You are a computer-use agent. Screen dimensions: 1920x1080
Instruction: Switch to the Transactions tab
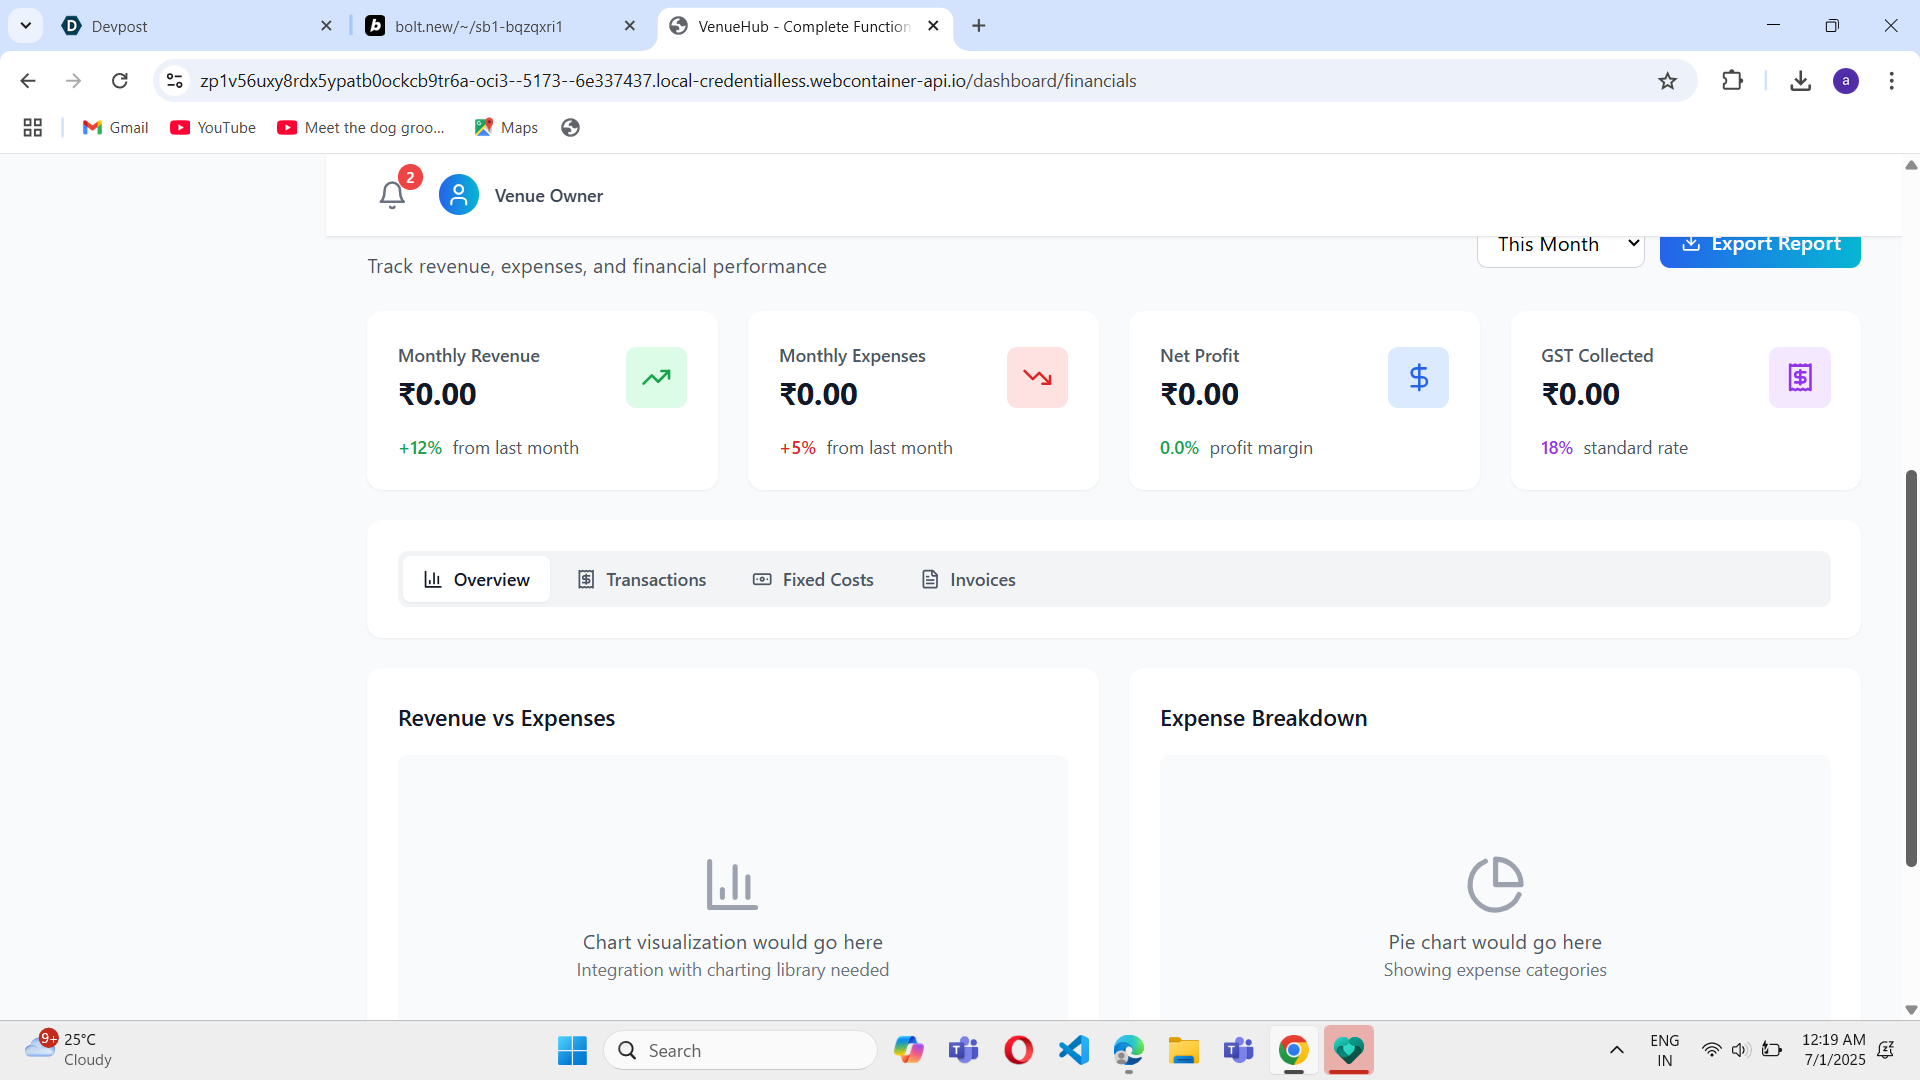641,580
